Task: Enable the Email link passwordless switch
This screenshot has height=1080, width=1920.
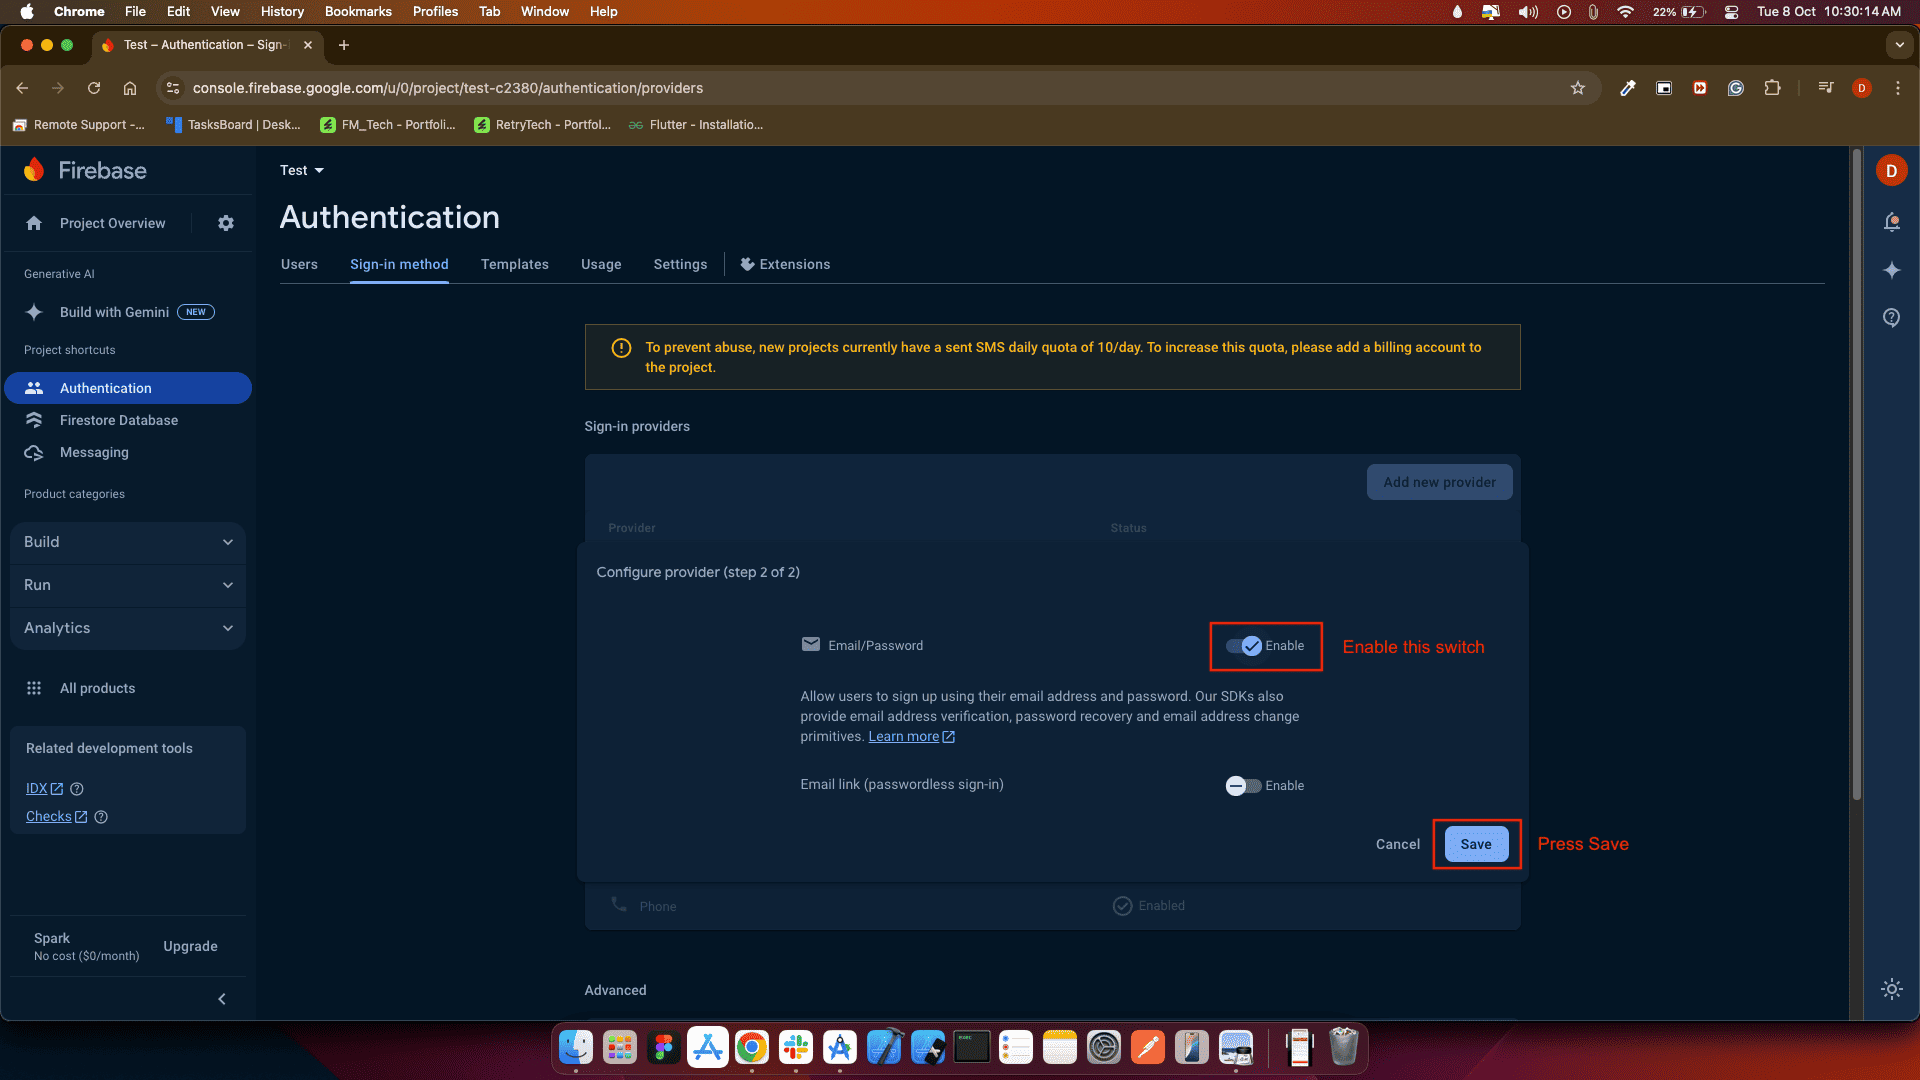Action: tap(1243, 786)
